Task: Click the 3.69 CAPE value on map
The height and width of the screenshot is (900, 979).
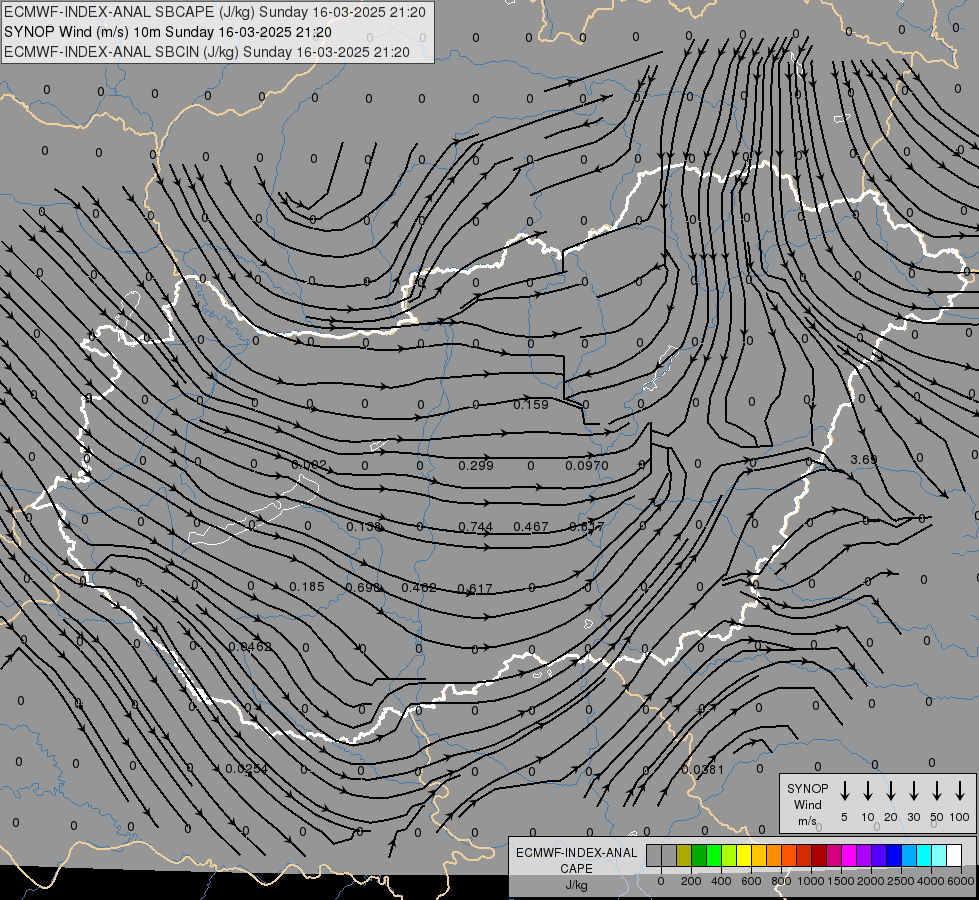Action: tap(864, 460)
